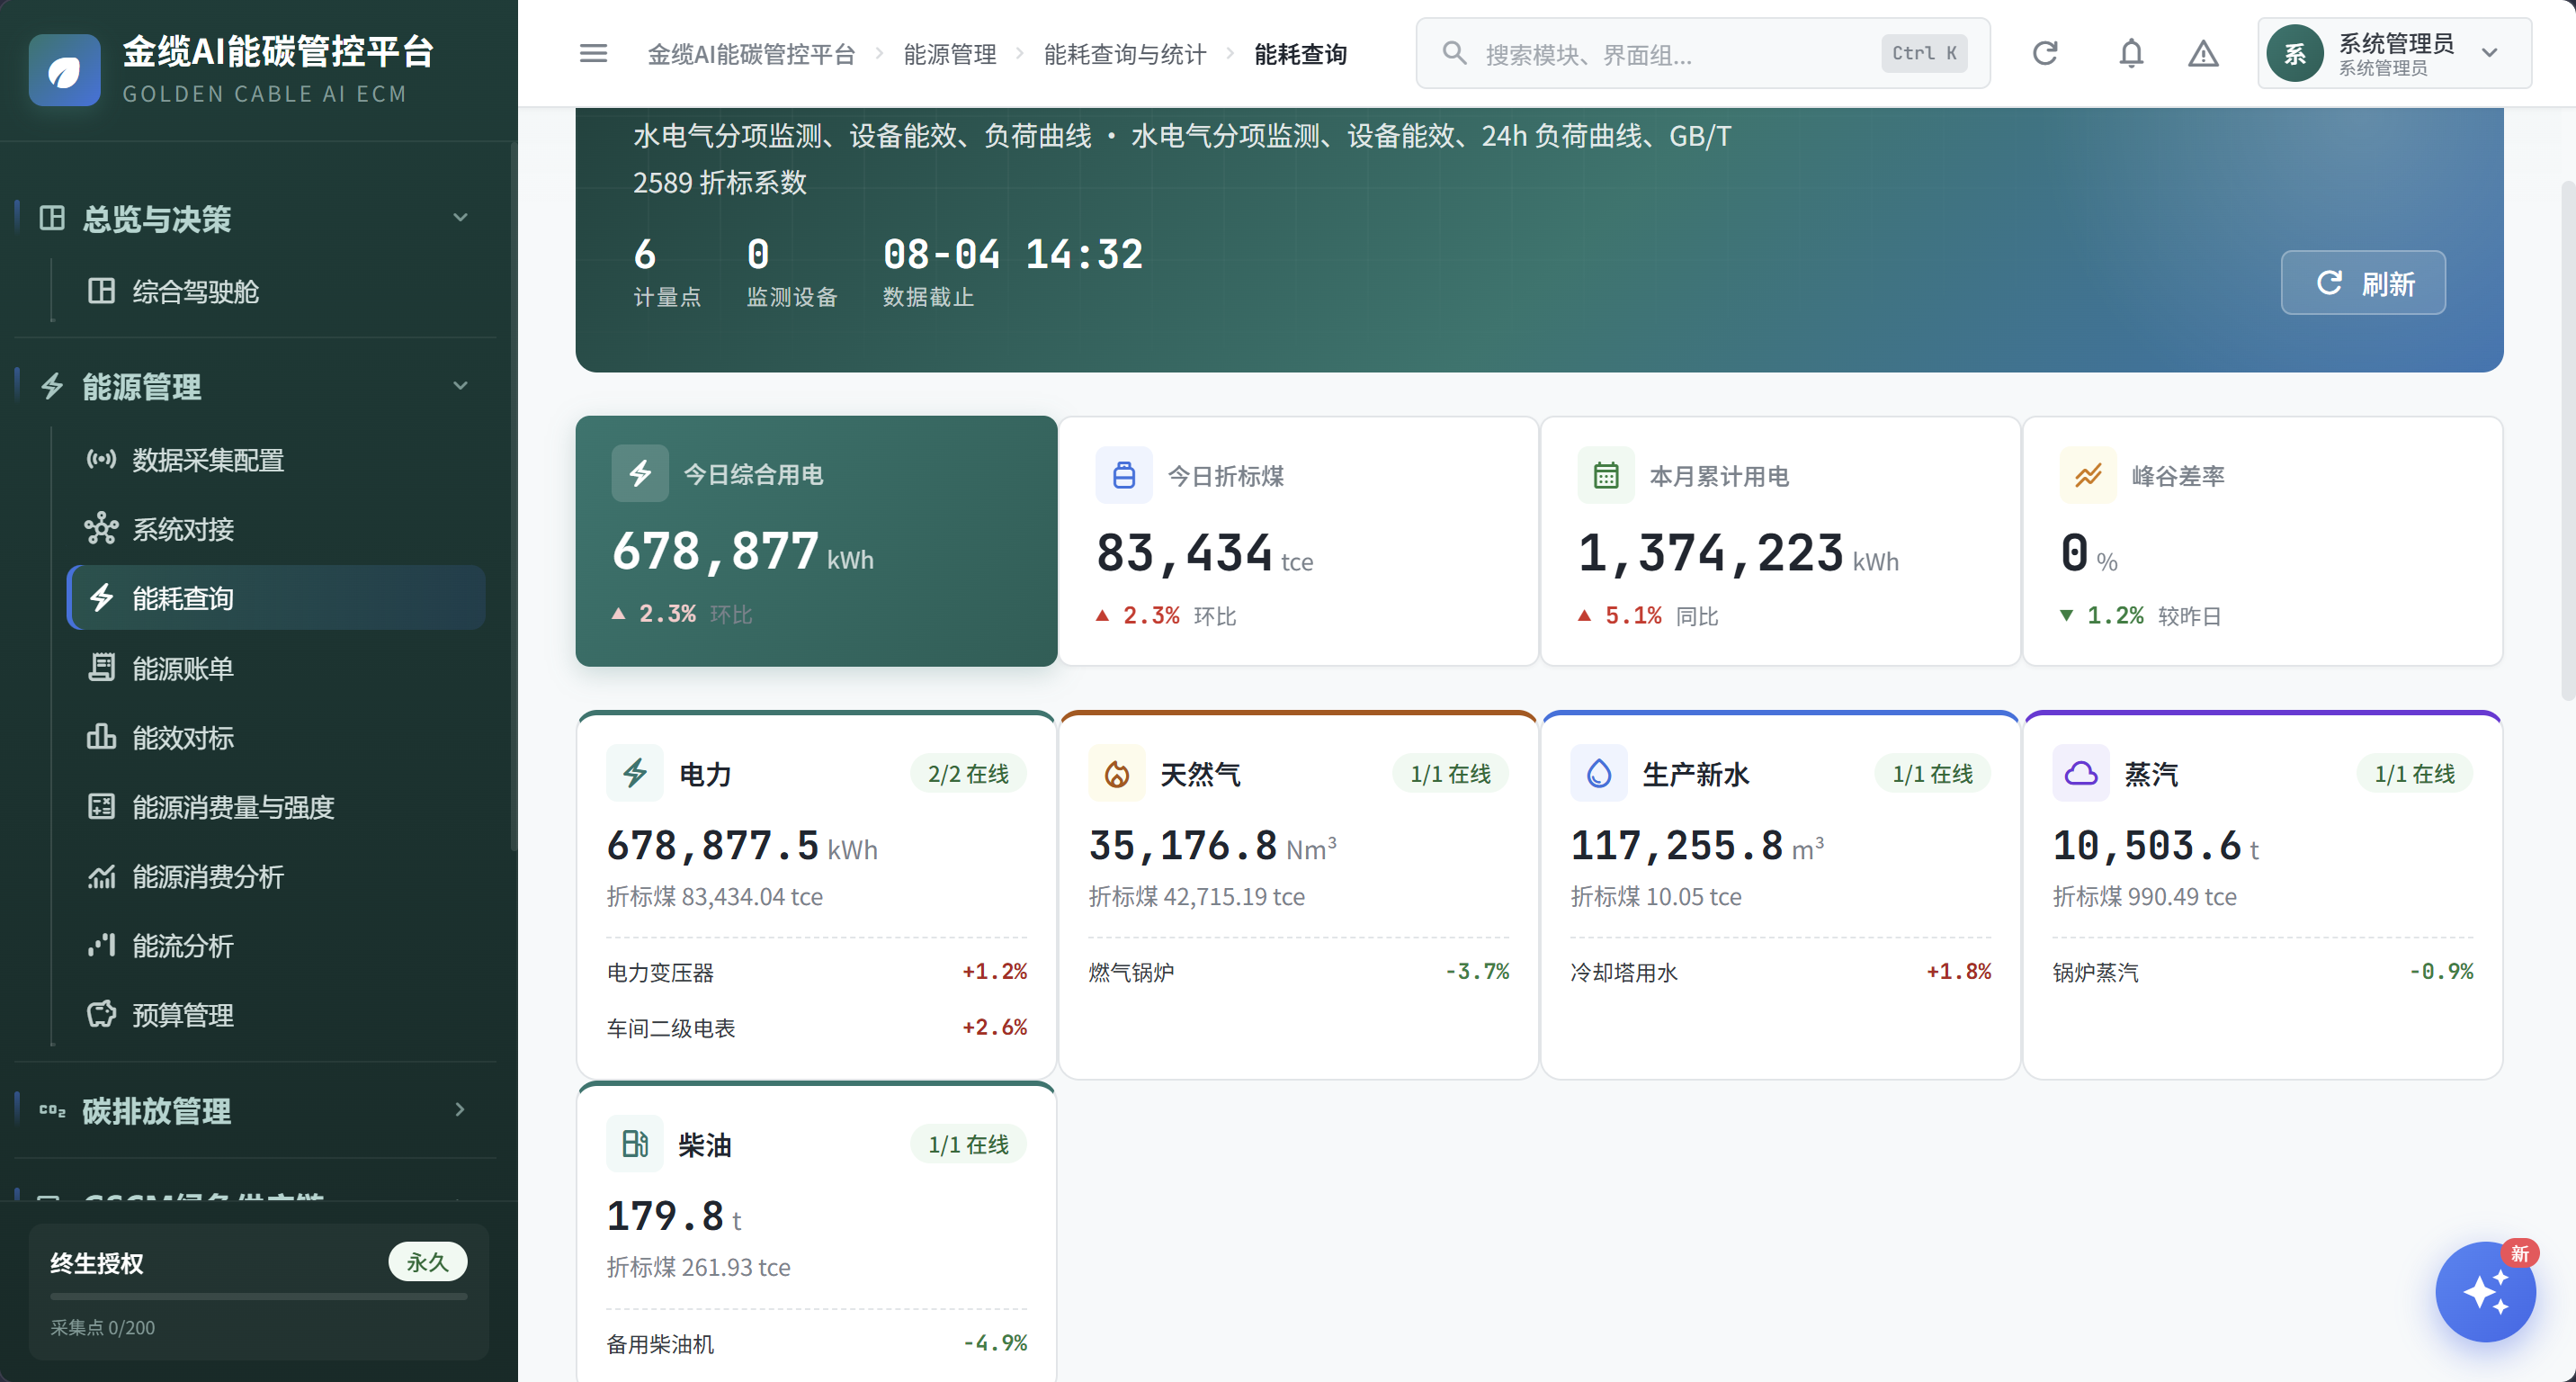2576x1382 pixels.
Task: Focus the 搜索模块 search field
Action: point(1702,53)
